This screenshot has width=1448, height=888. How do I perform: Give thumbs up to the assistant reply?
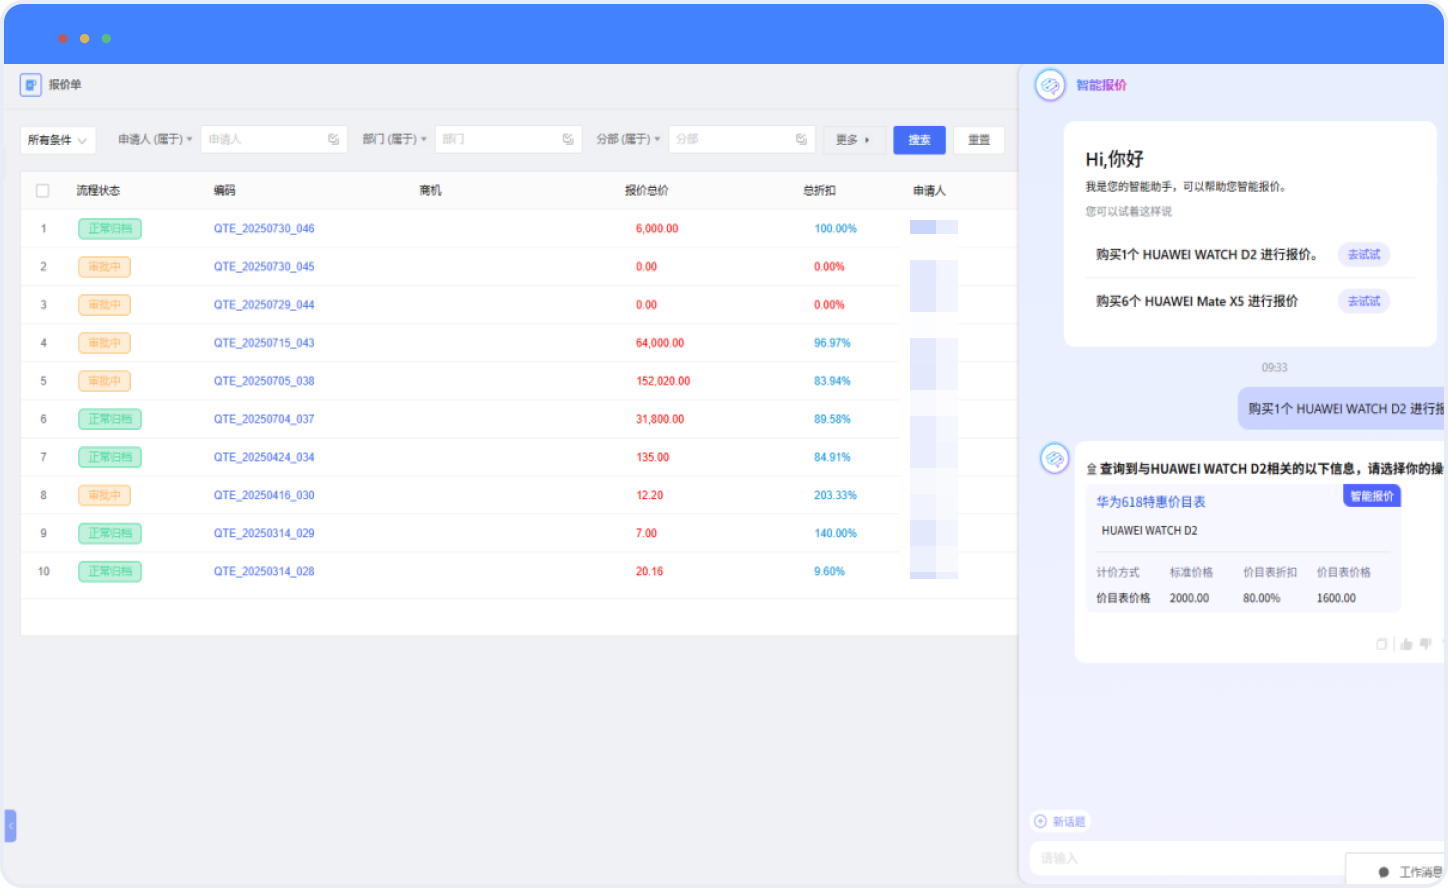[x=1406, y=644]
